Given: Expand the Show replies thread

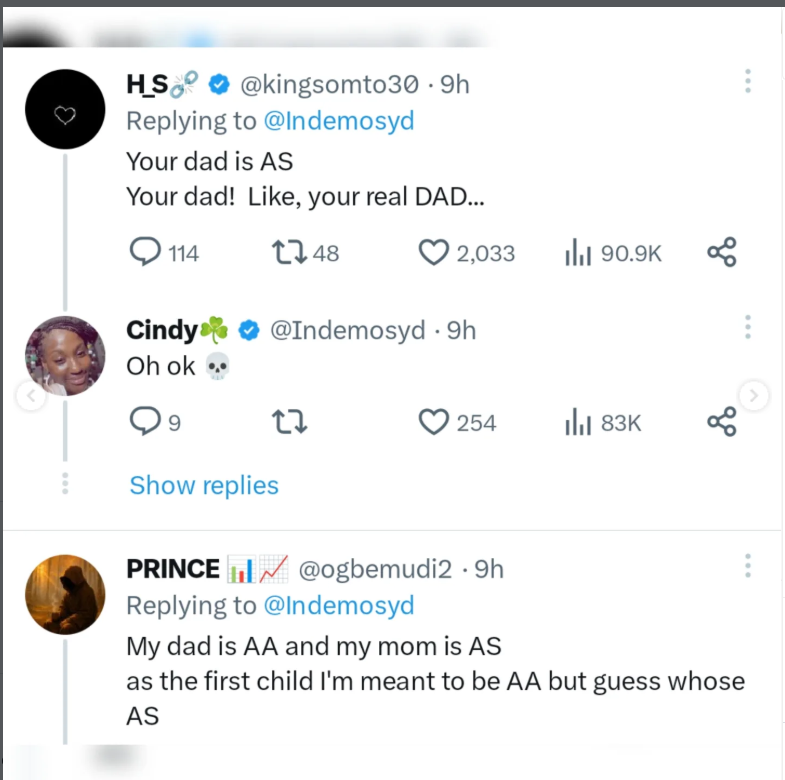Looking at the screenshot, I should (x=204, y=486).
